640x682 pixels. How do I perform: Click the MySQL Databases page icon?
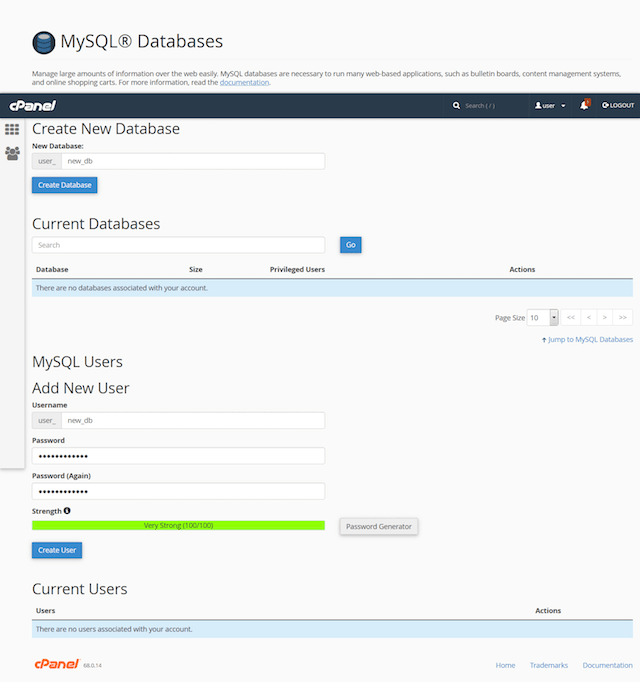43,42
